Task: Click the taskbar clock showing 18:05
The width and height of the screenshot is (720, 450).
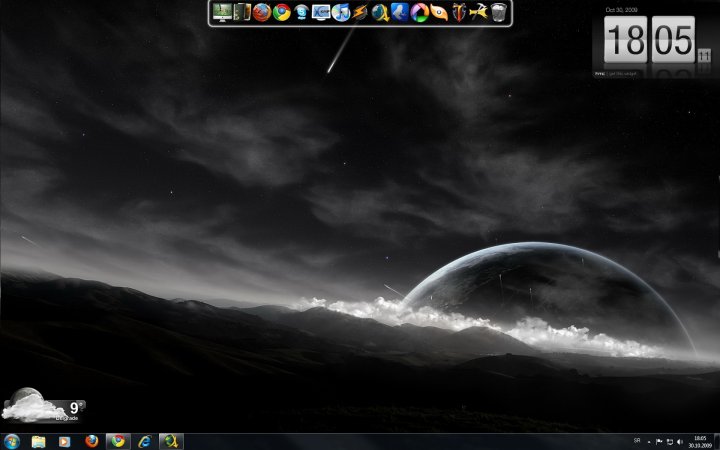Action: pos(700,442)
